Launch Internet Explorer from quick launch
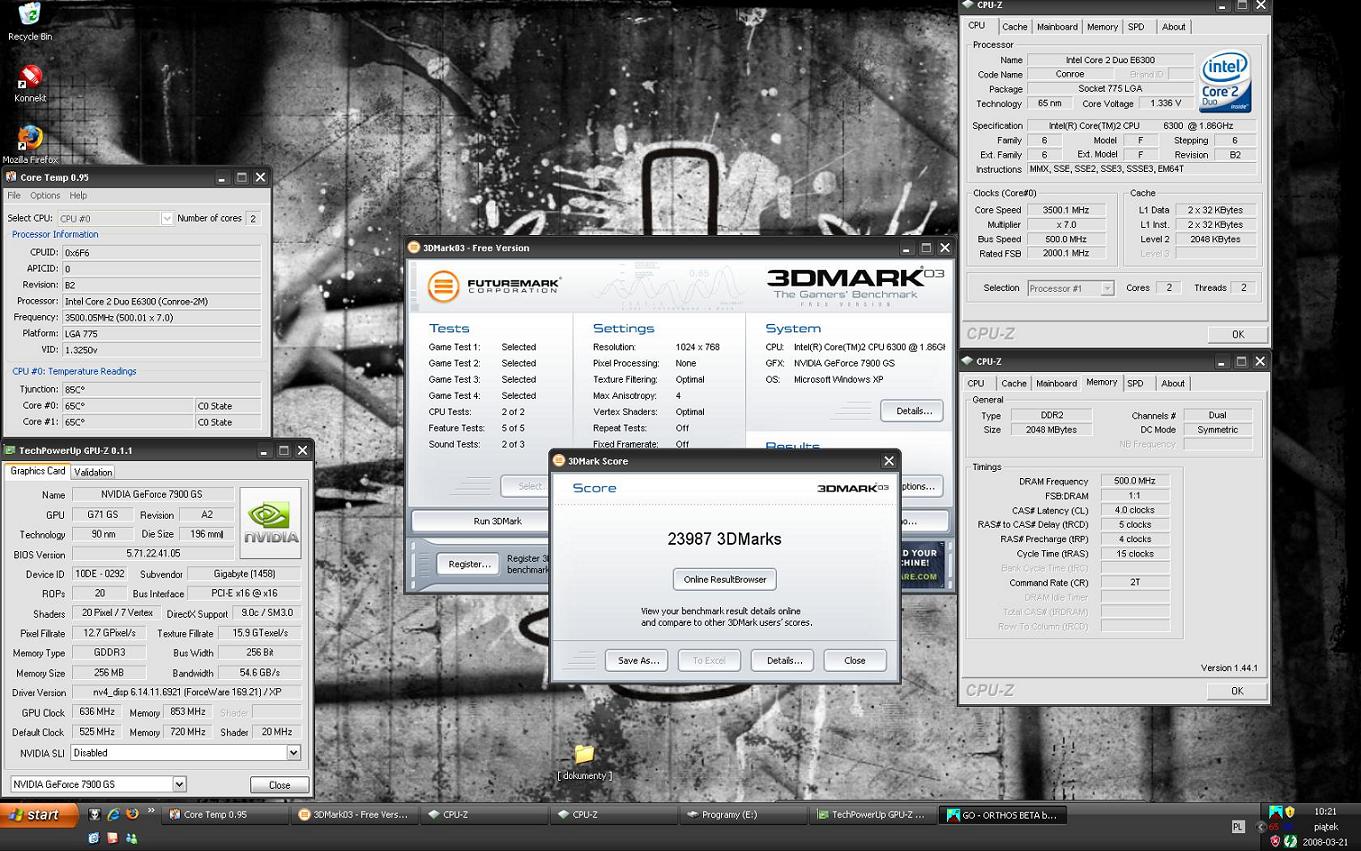The width and height of the screenshot is (1361, 851). pos(113,814)
